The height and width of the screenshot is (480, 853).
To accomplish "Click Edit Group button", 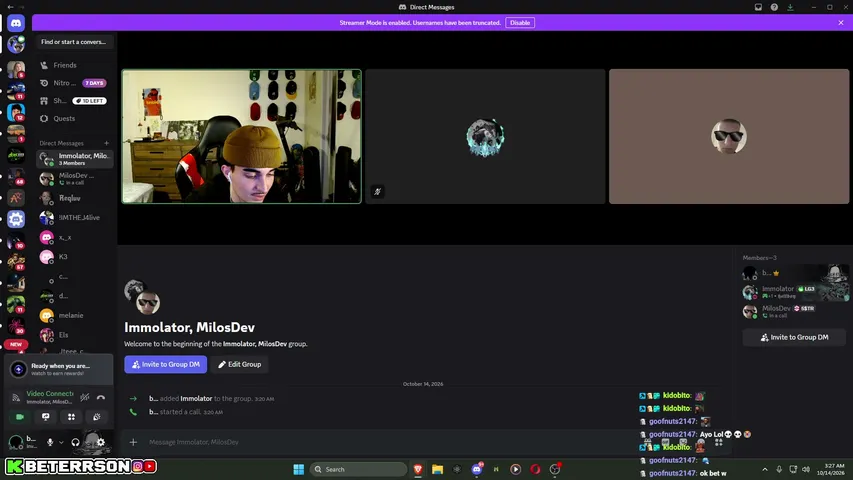I will (239, 365).
